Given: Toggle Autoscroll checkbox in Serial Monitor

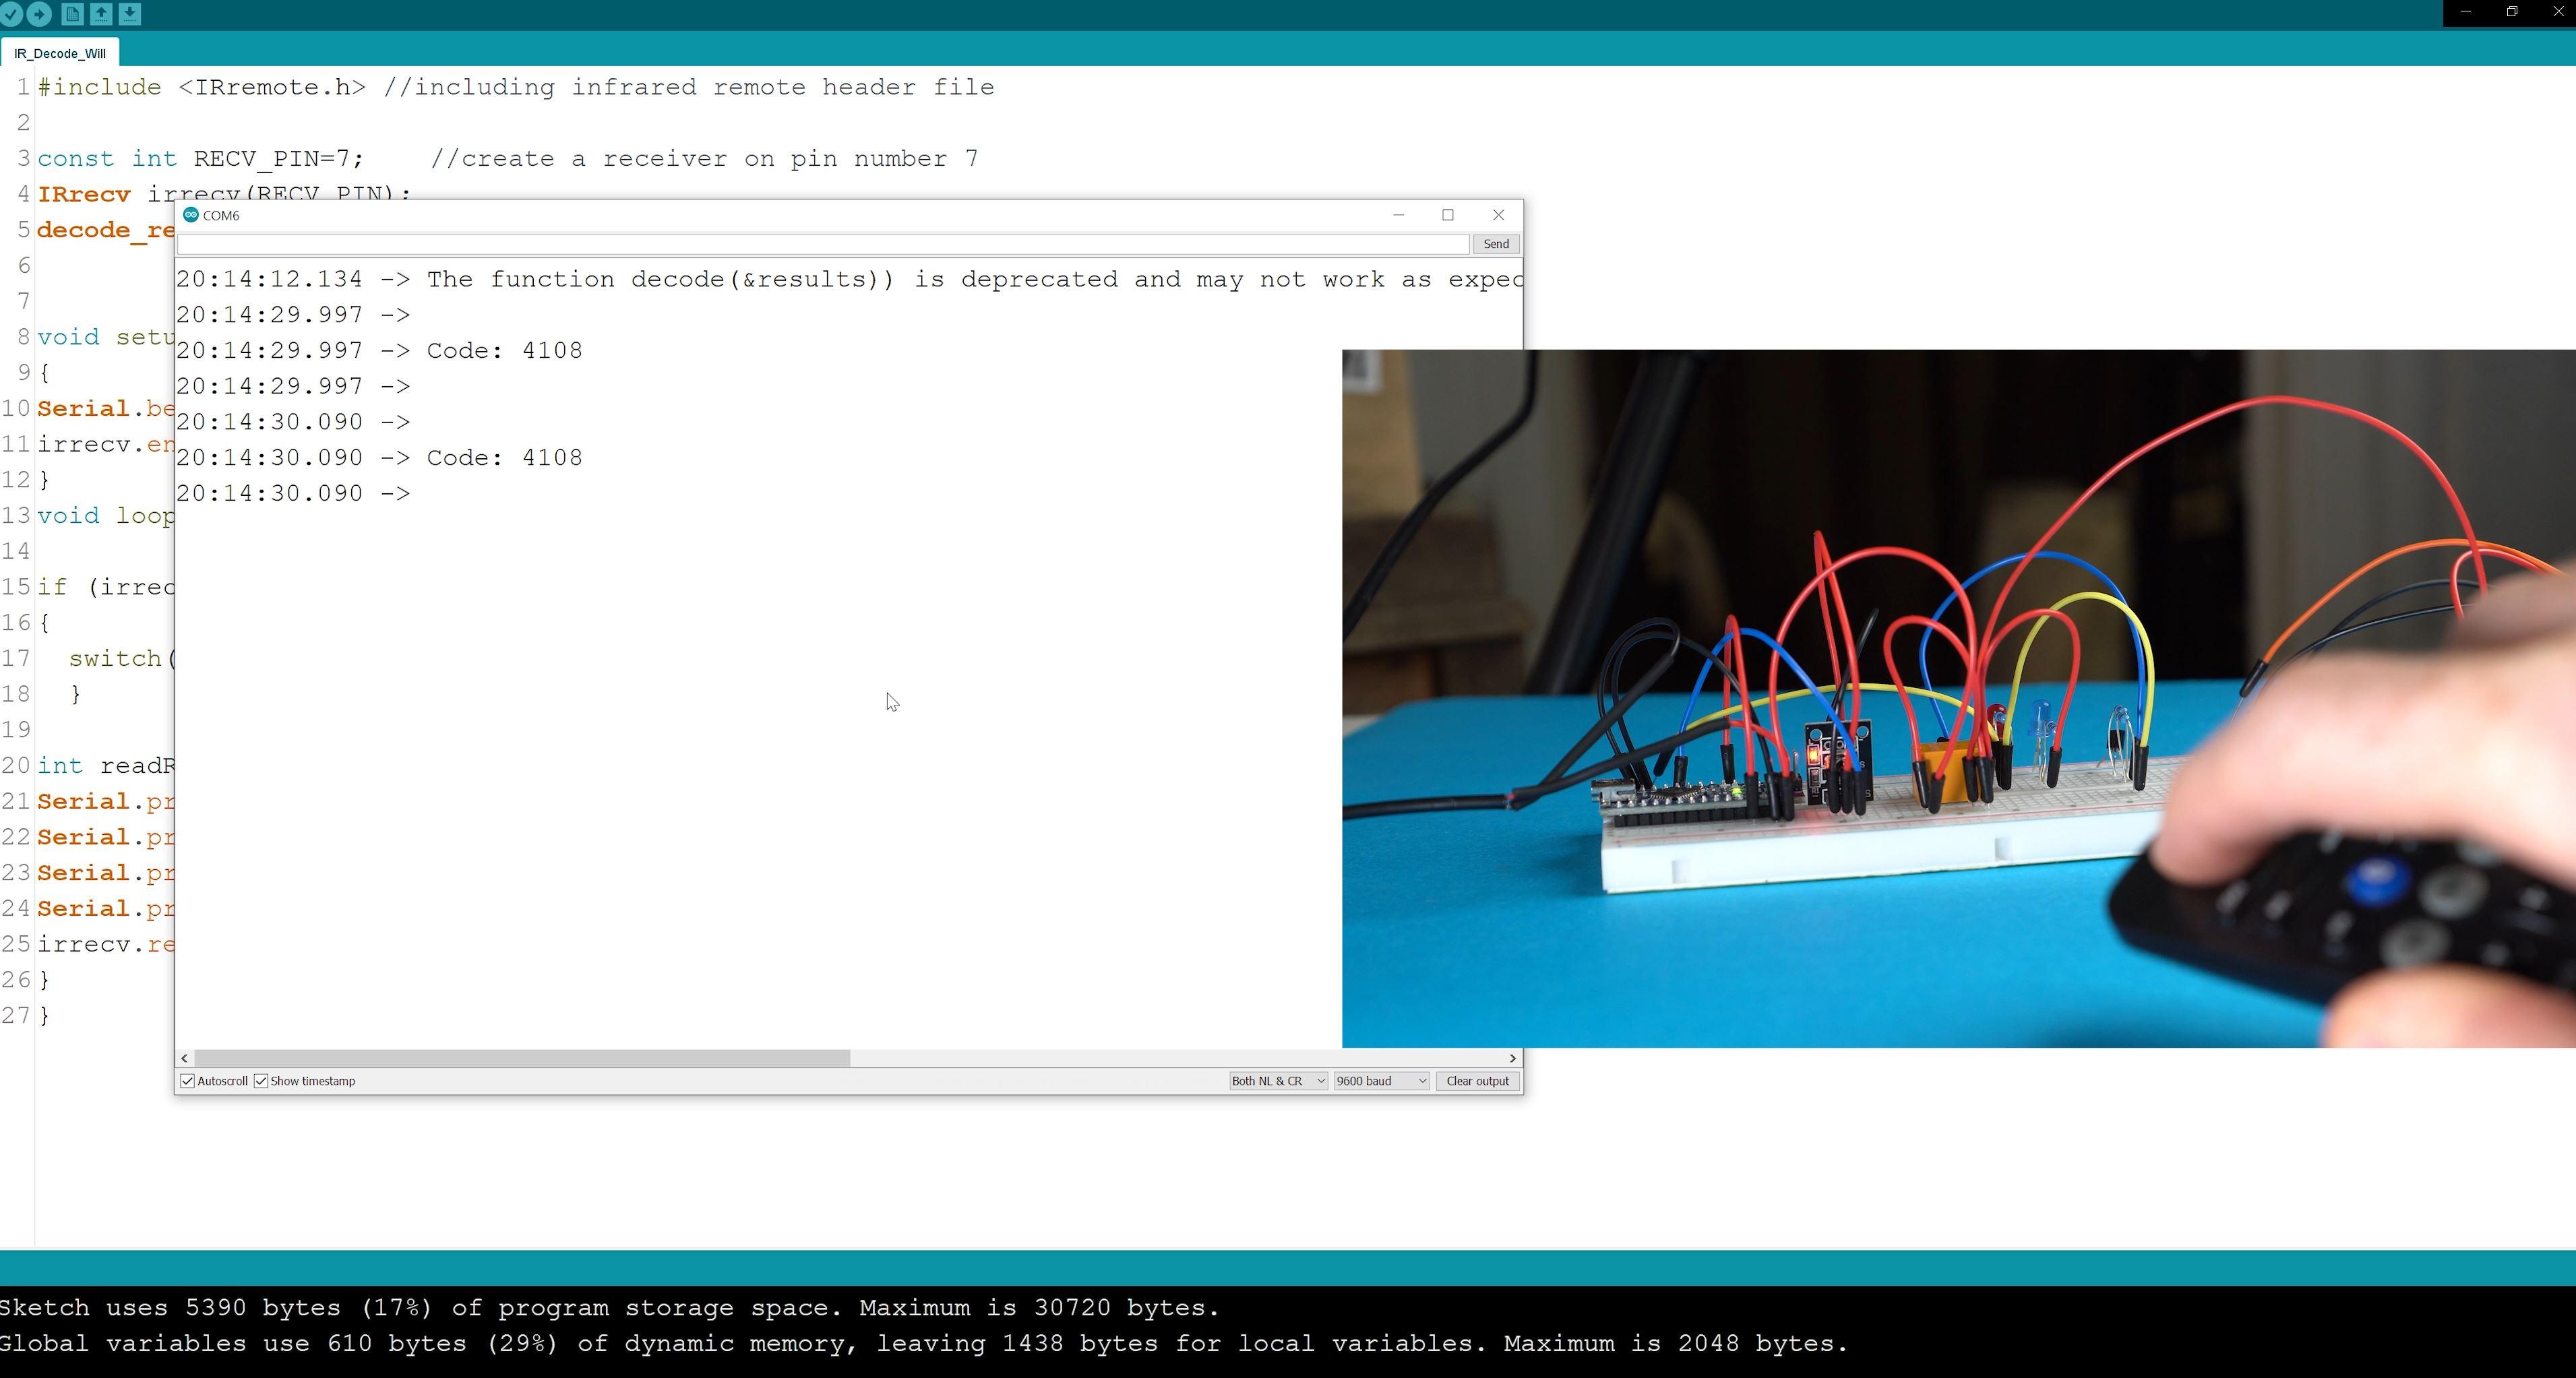Looking at the screenshot, I should pyautogui.click(x=189, y=1080).
